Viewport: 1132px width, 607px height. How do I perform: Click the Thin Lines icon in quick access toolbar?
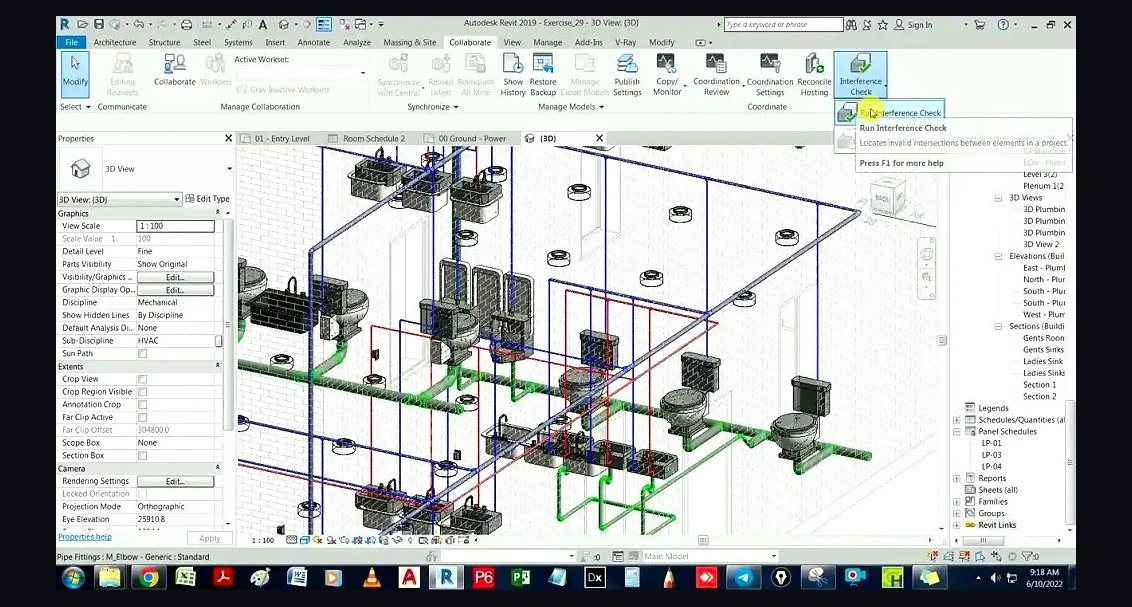323,25
